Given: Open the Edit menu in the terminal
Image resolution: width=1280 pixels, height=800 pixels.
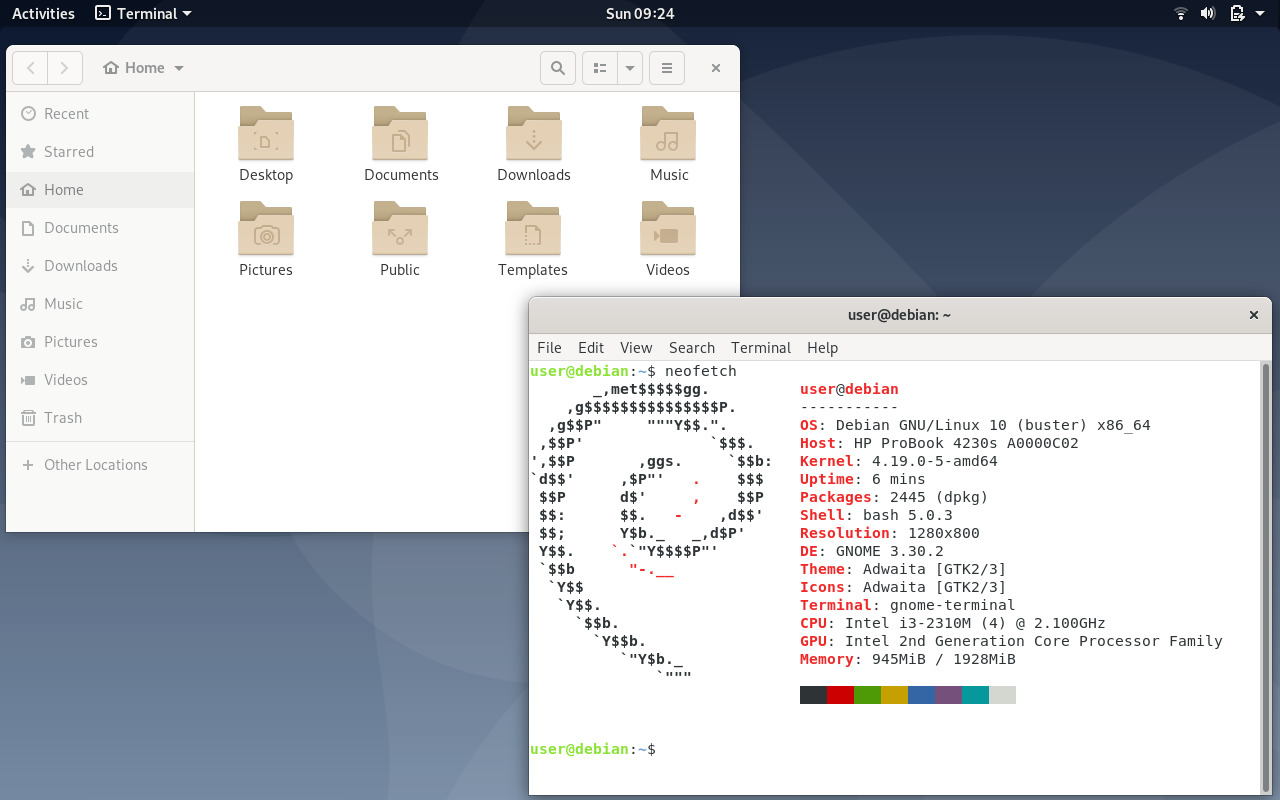Looking at the screenshot, I should 590,347.
